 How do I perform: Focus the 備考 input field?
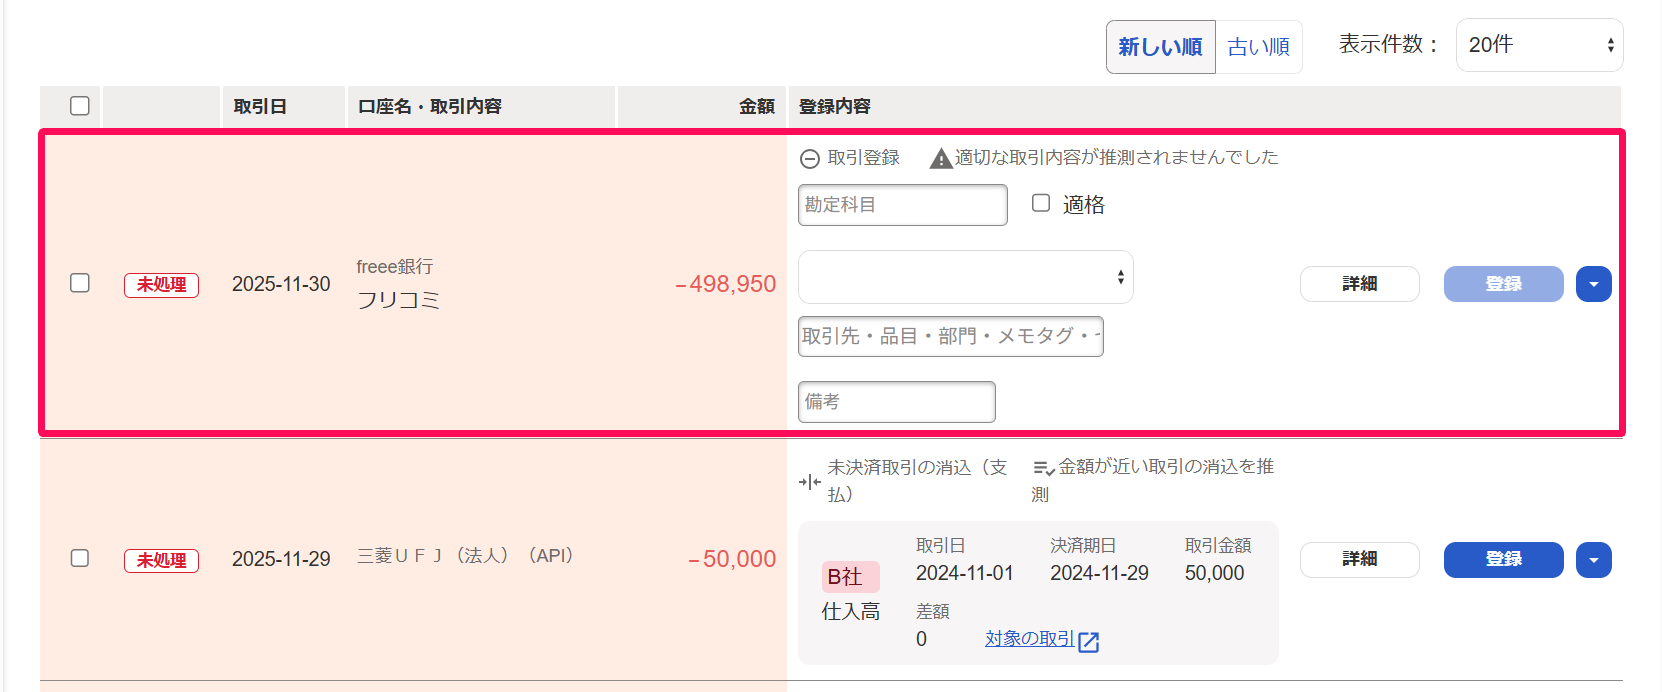[x=897, y=402]
